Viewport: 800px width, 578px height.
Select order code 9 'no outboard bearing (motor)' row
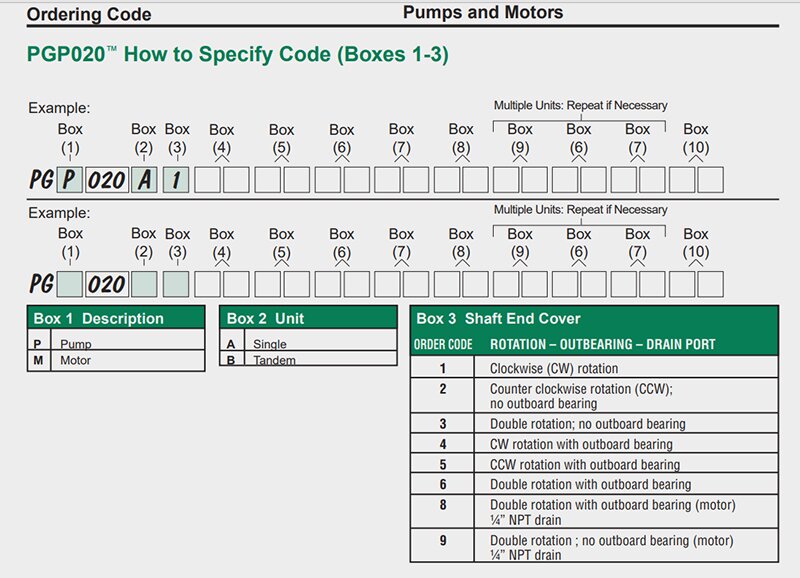594,546
